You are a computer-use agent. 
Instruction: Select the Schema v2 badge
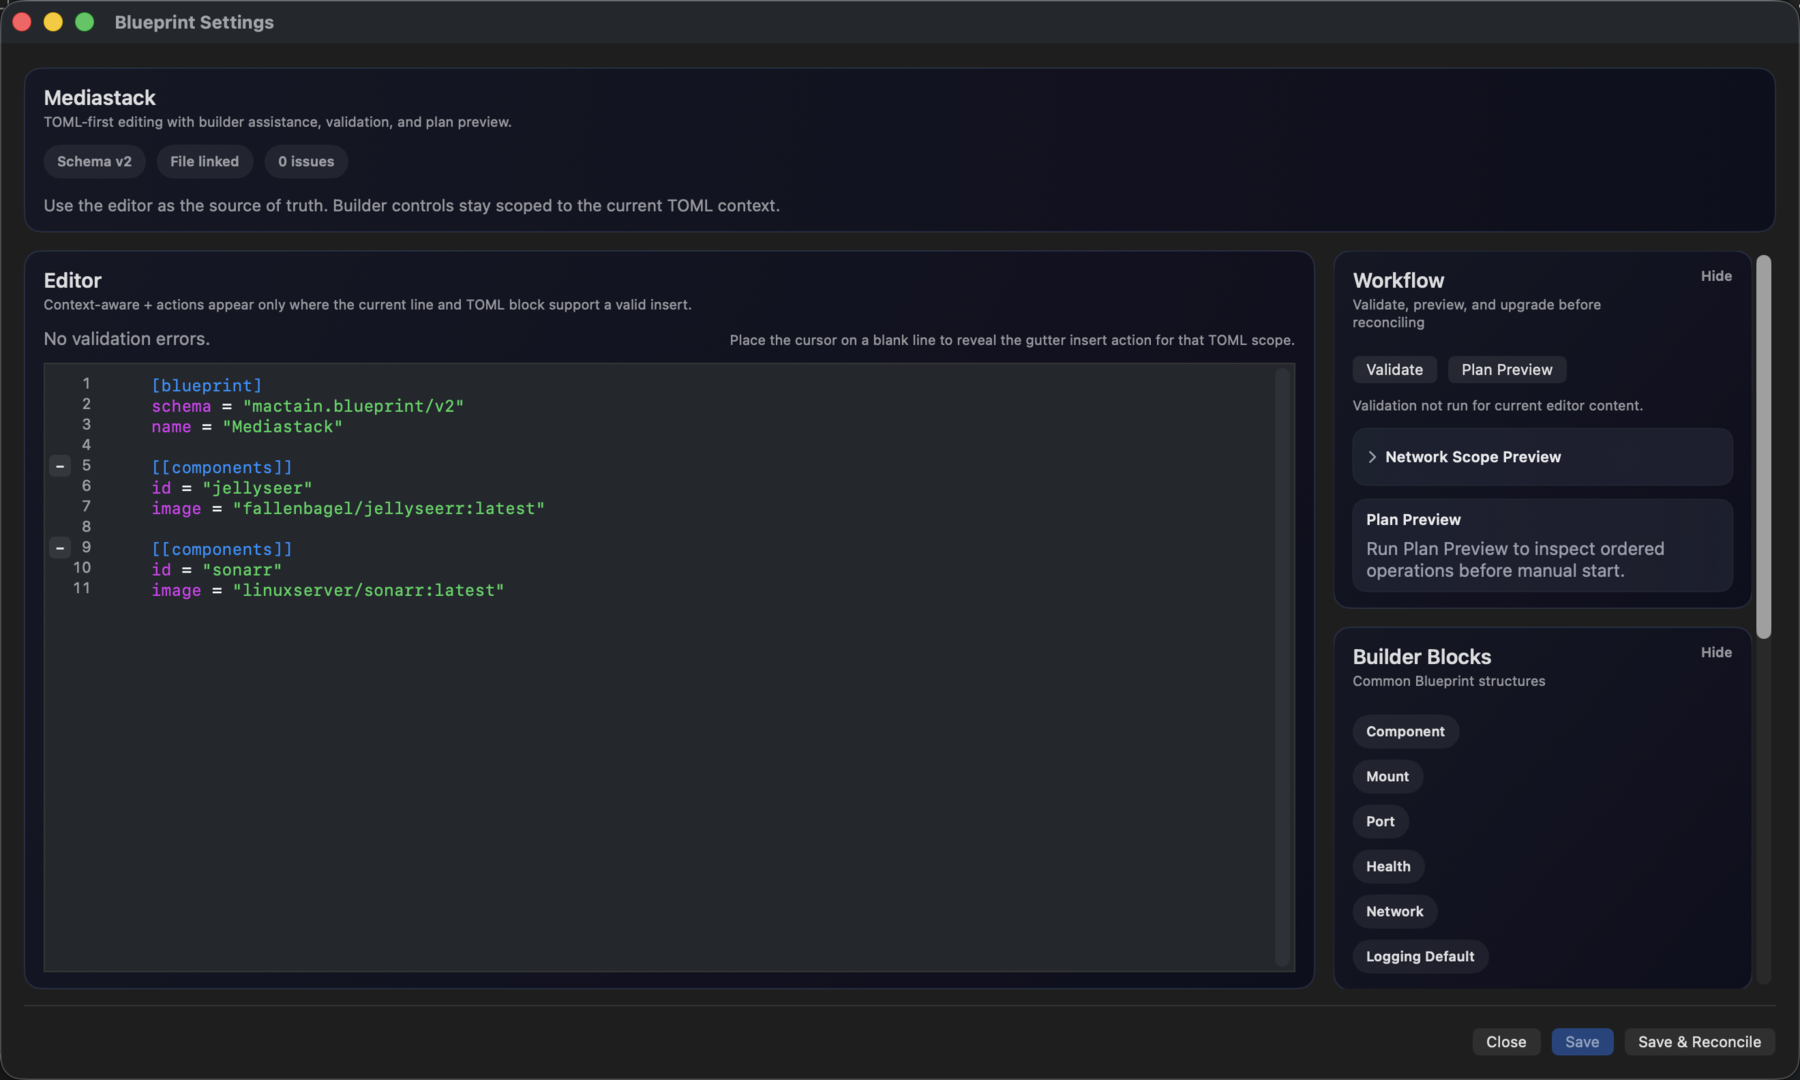click(94, 162)
